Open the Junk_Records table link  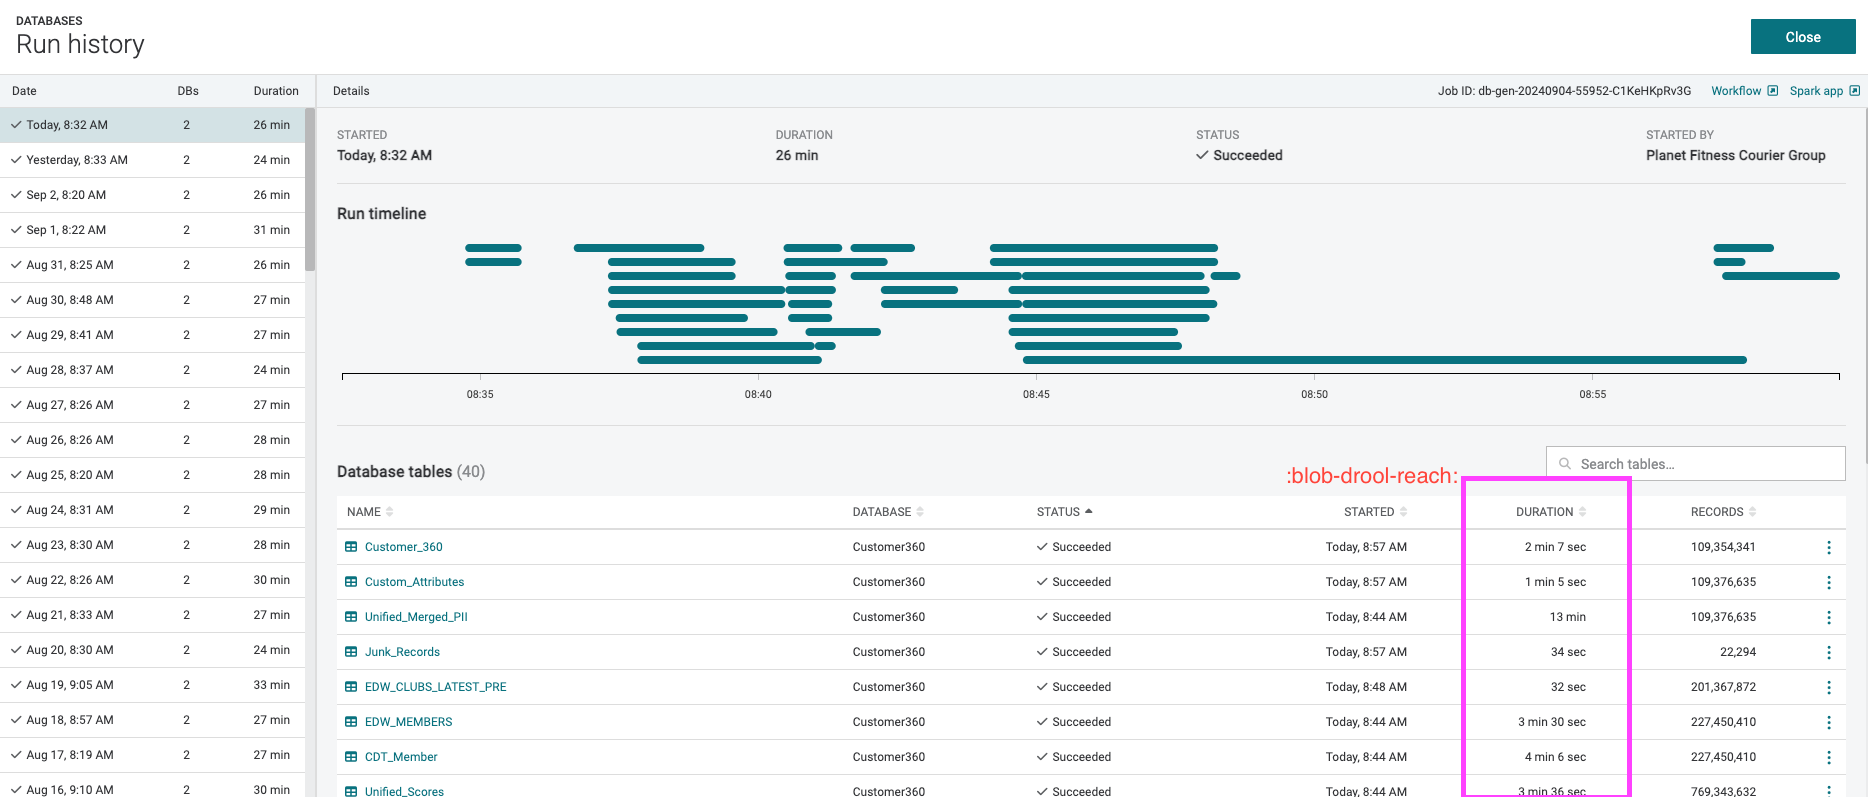point(402,652)
